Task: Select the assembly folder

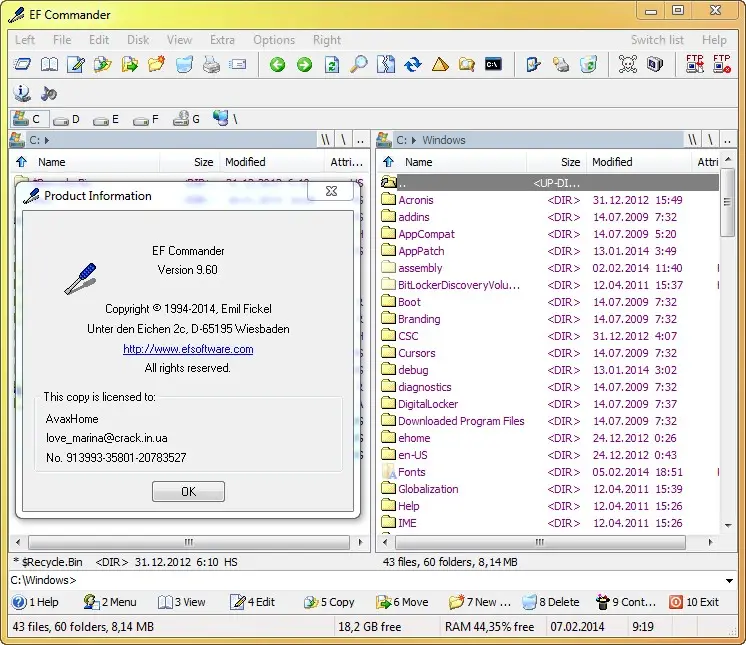Action: click(x=420, y=268)
